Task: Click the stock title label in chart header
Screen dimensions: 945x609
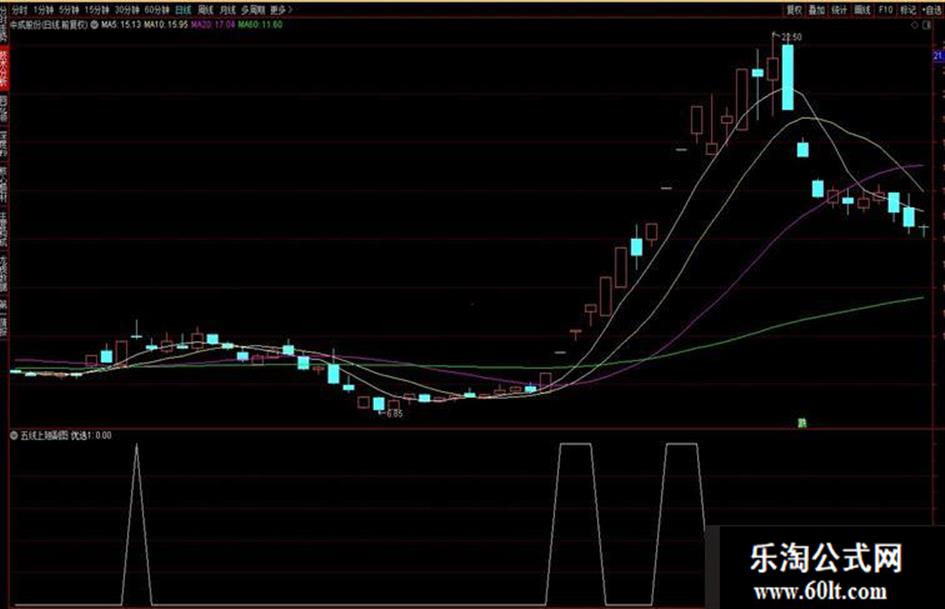Action: tap(49, 25)
